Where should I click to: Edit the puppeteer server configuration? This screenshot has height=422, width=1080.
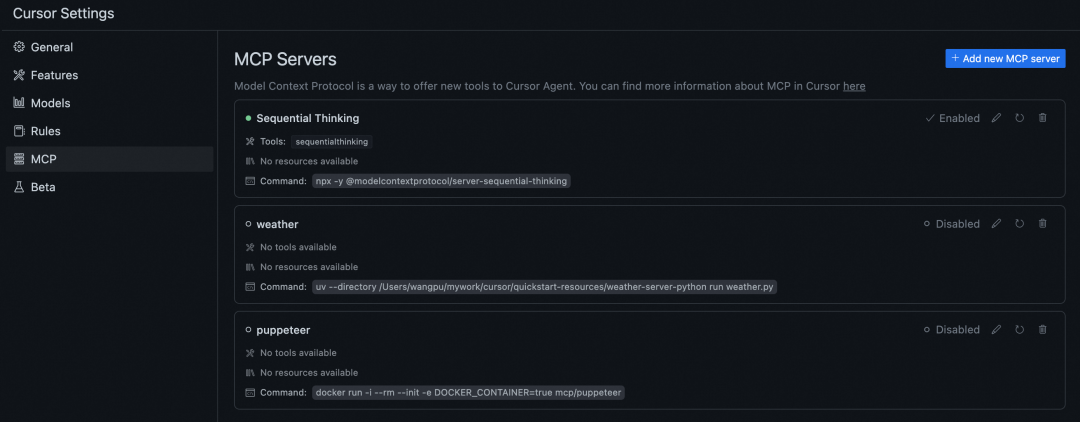[x=996, y=330]
